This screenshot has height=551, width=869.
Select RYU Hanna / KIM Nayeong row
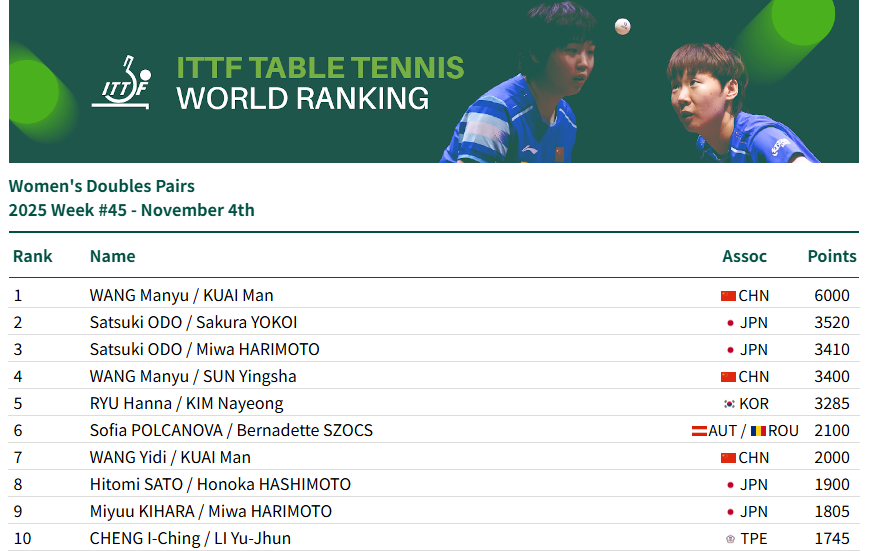coord(186,404)
